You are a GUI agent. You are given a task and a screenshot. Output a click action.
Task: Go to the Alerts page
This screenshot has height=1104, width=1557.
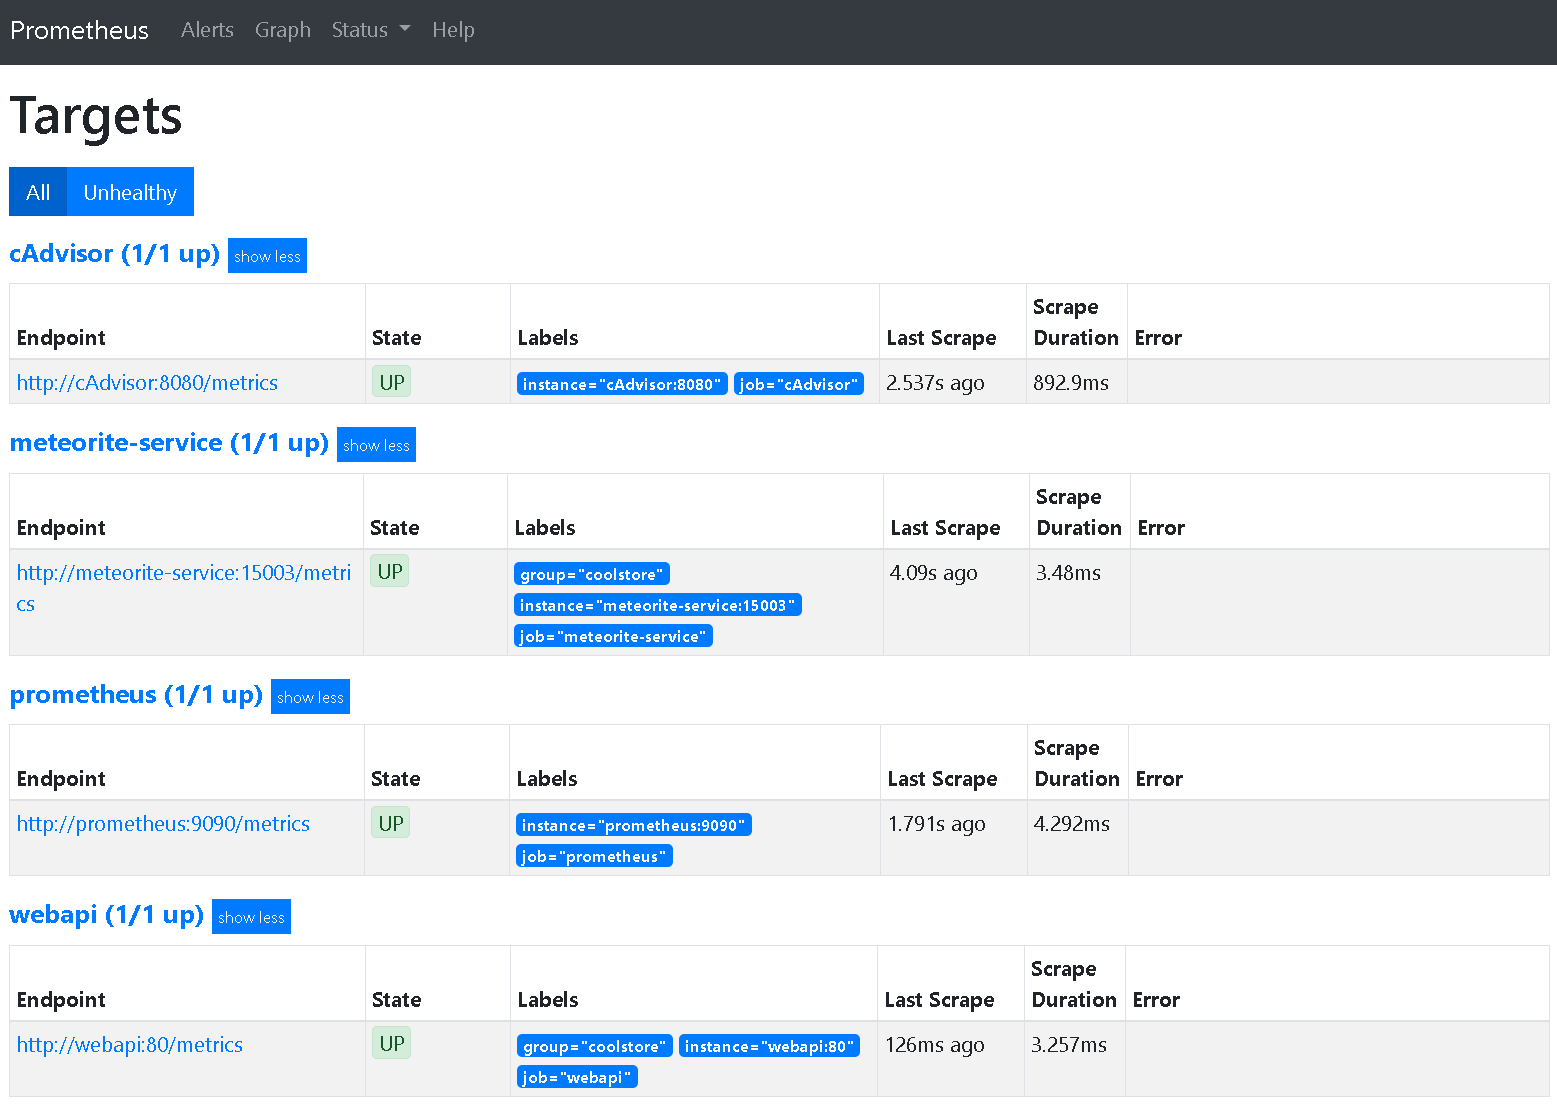pos(207,30)
